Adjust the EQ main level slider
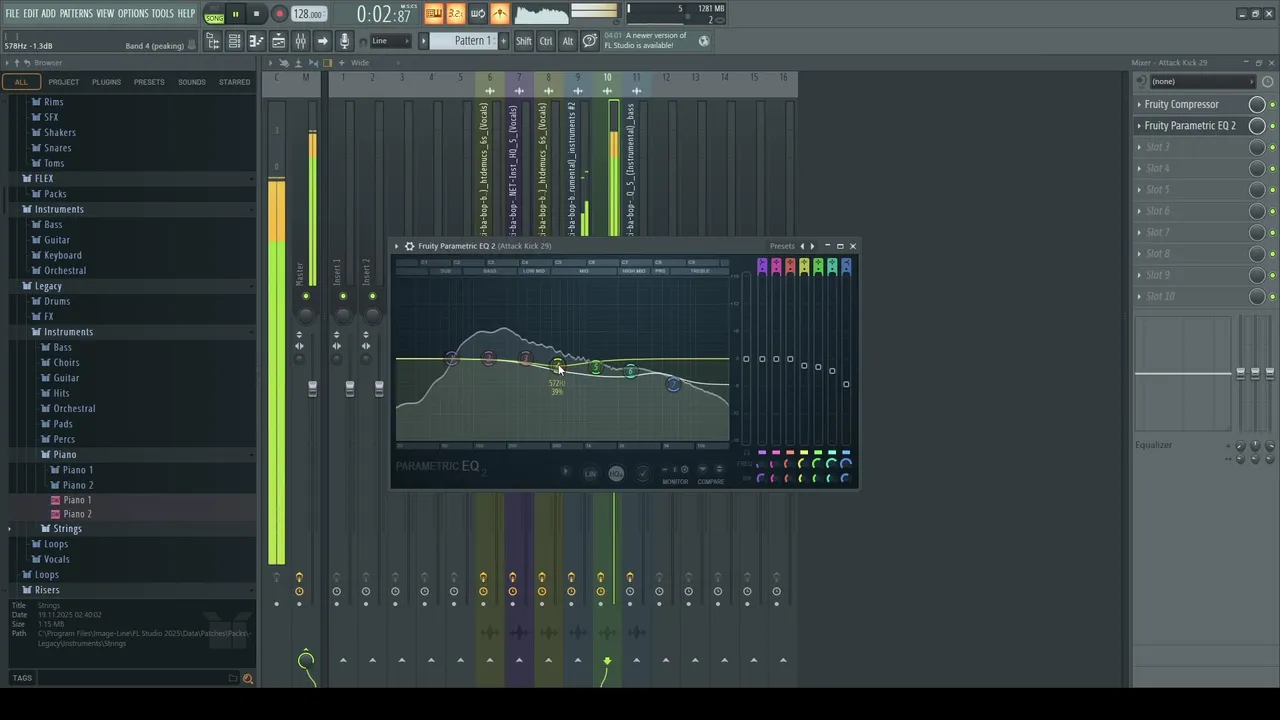Viewport: 1280px width, 720px height. coord(746,359)
